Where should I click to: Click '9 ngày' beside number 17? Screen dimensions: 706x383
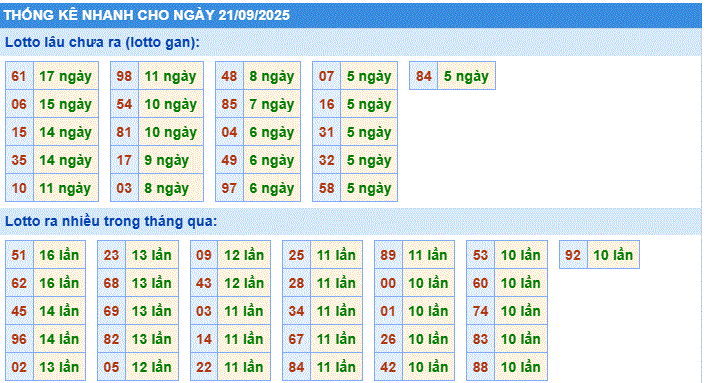point(171,160)
